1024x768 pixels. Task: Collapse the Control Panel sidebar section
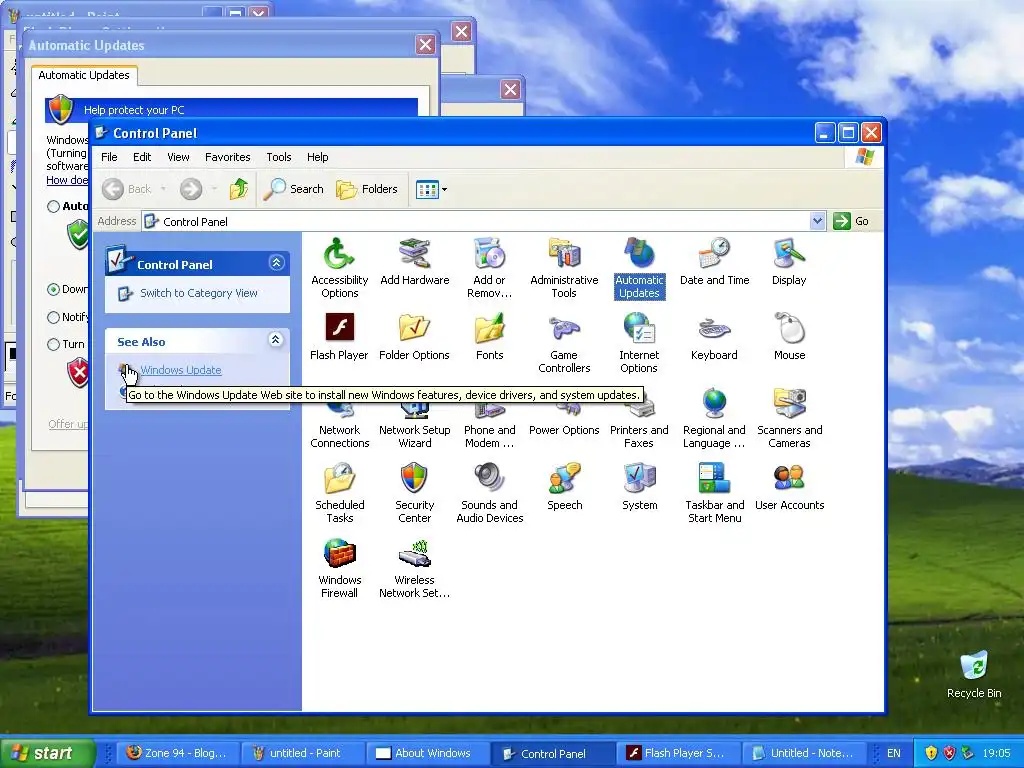[276, 263]
